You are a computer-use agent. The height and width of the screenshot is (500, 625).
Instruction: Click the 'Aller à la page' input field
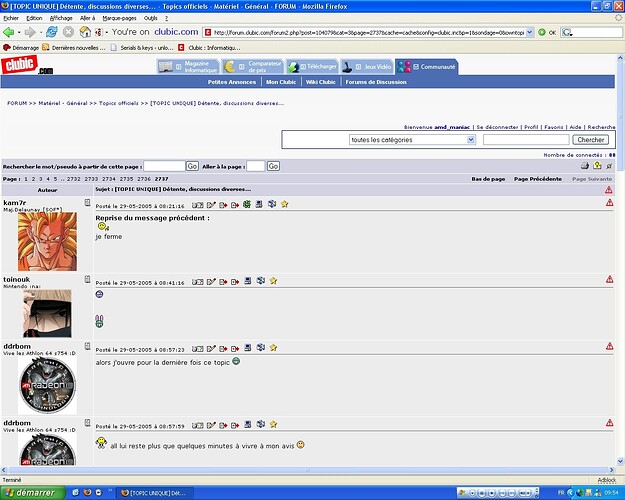[255, 165]
